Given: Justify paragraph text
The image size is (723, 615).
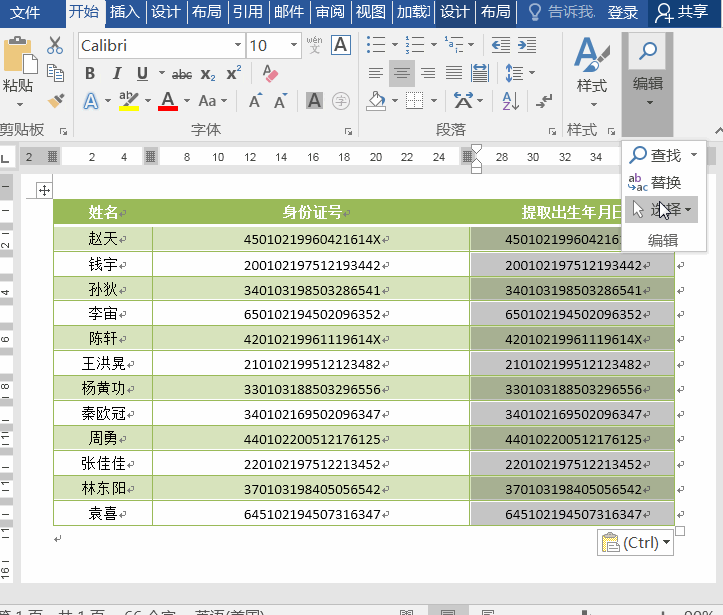Looking at the screenshot, I should 454,73.
